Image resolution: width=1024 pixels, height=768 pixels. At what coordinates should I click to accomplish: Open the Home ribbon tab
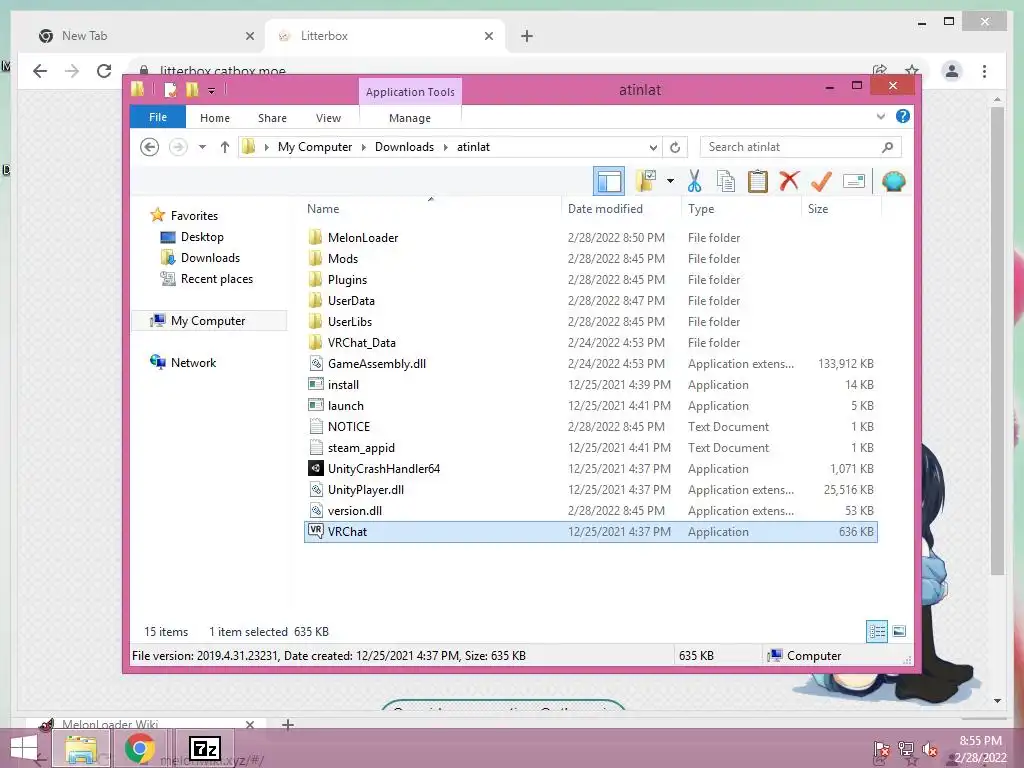pyautogui.click(x=215, y=118)
